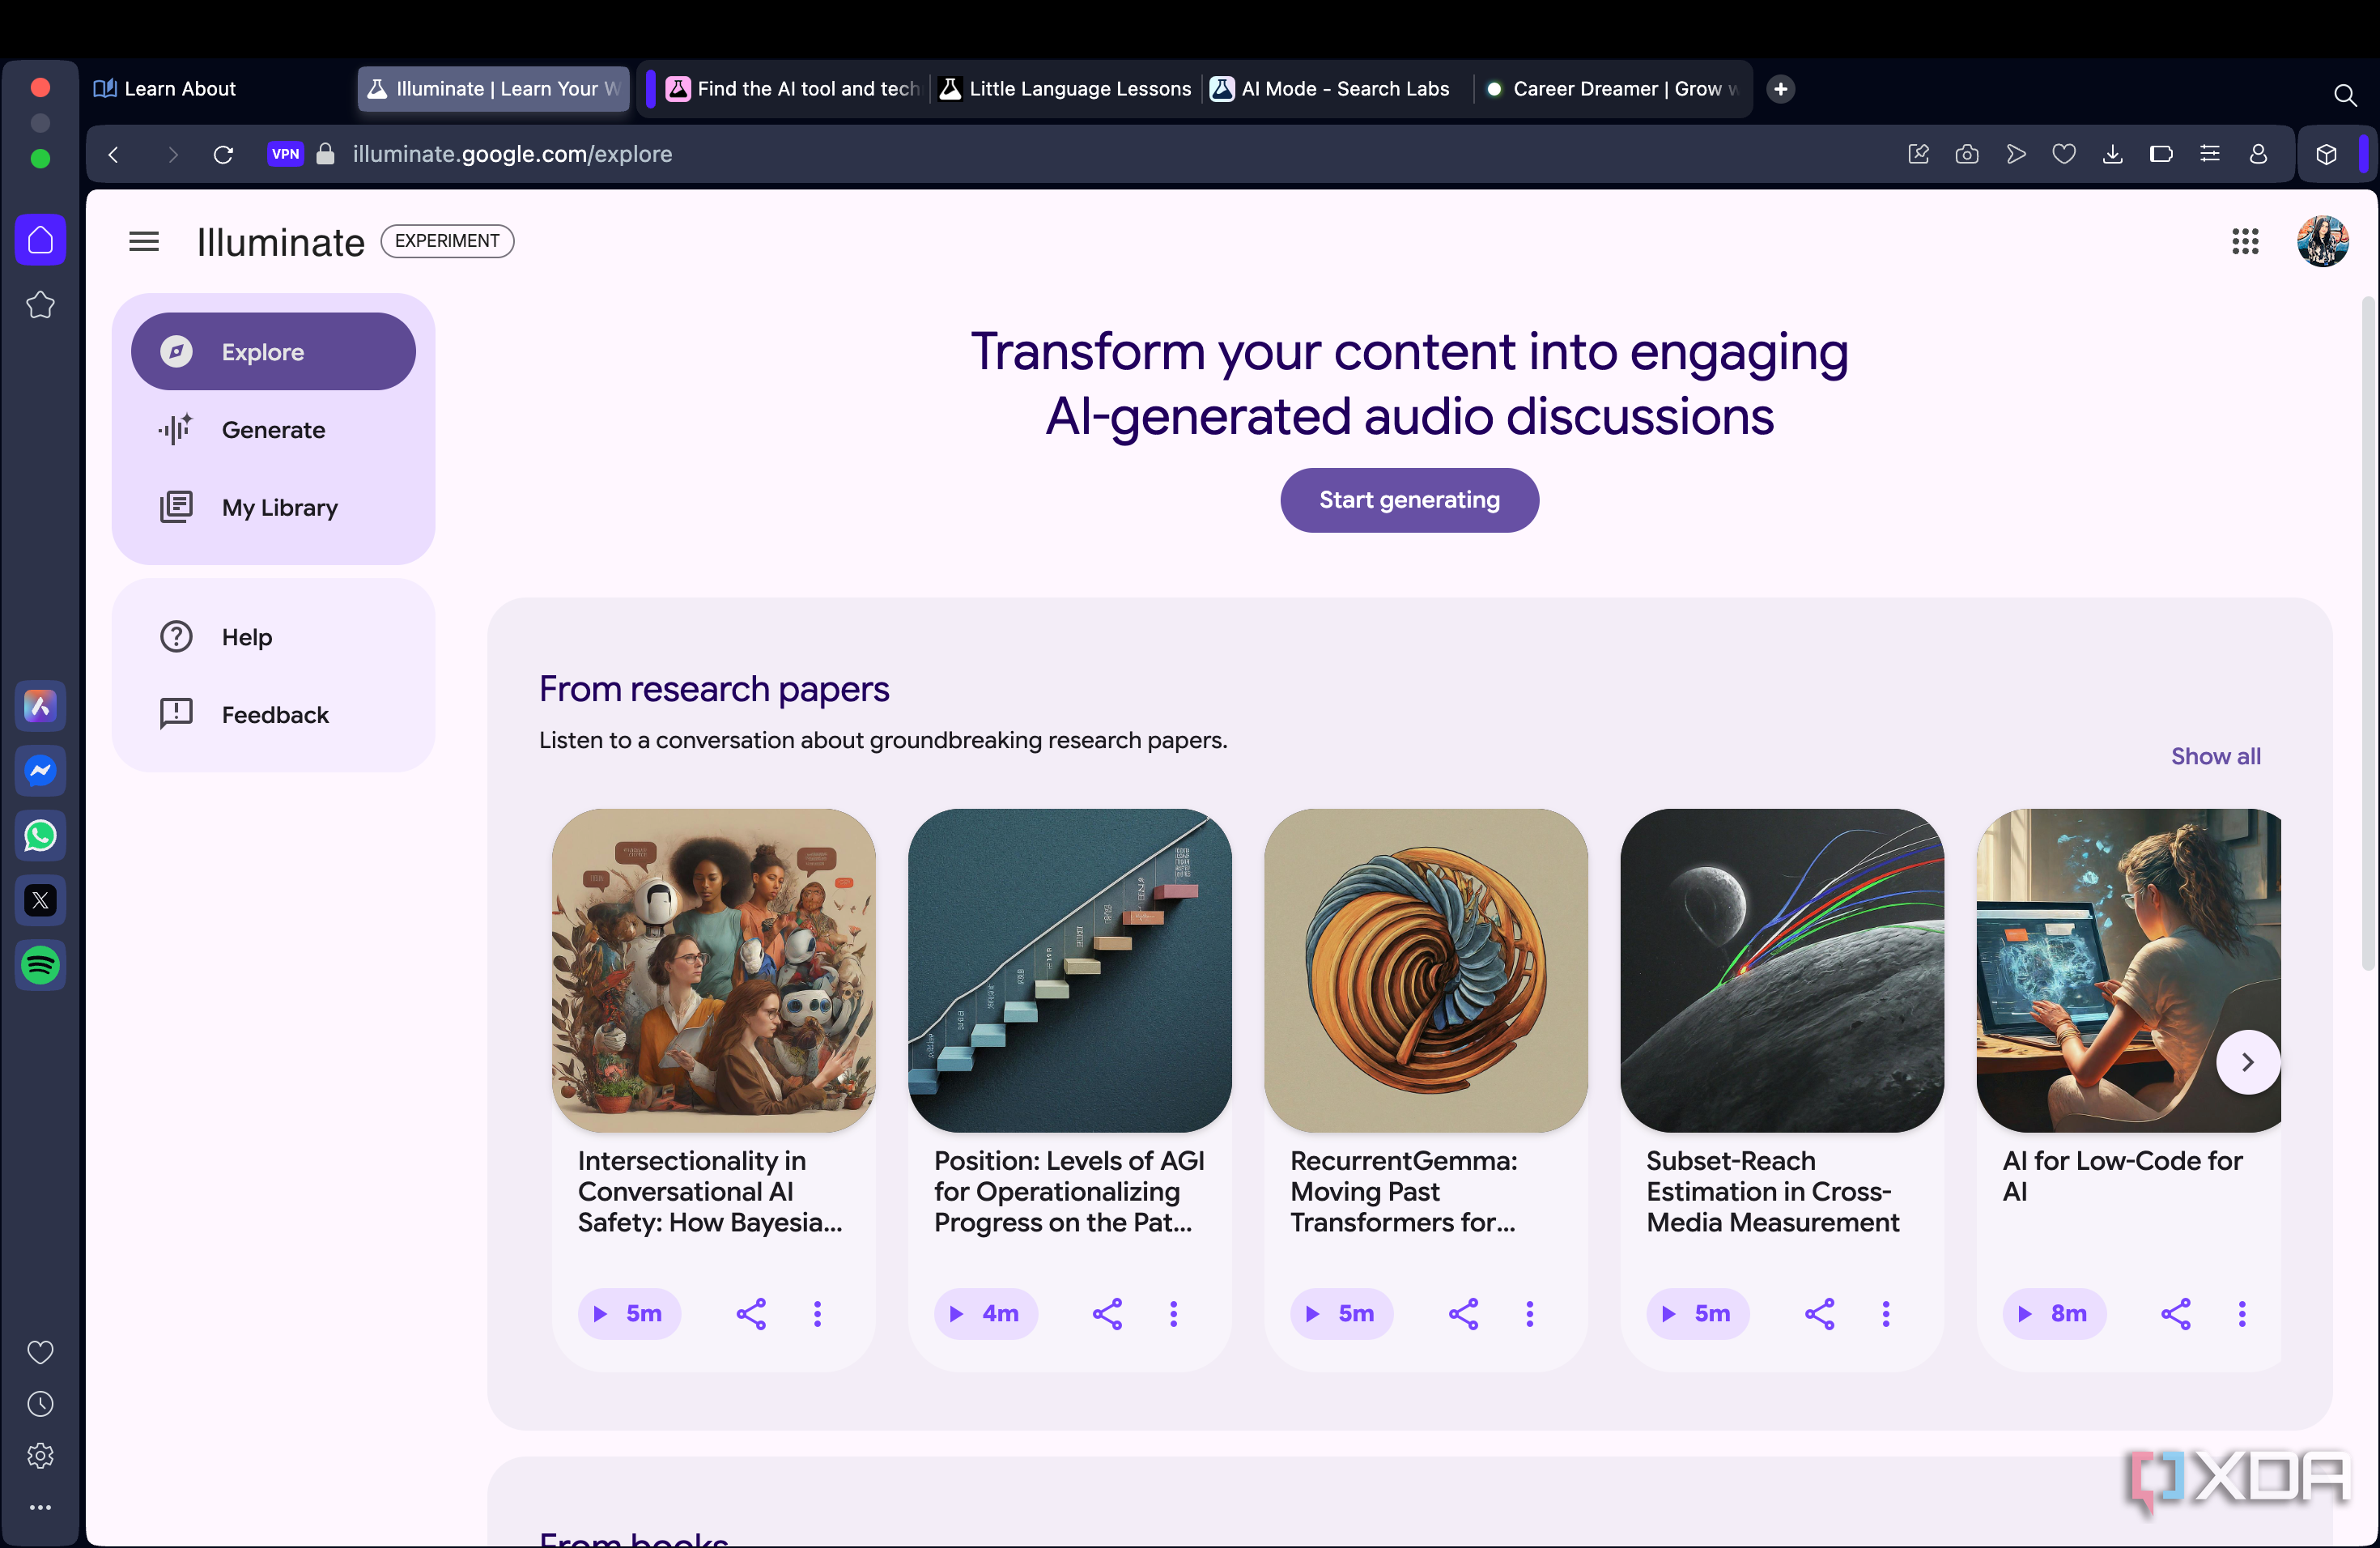This screenshot has width=2380, height=1548.
Task: Open more options for the Levels of AGI card
Action: [x=1173, y=1313]
